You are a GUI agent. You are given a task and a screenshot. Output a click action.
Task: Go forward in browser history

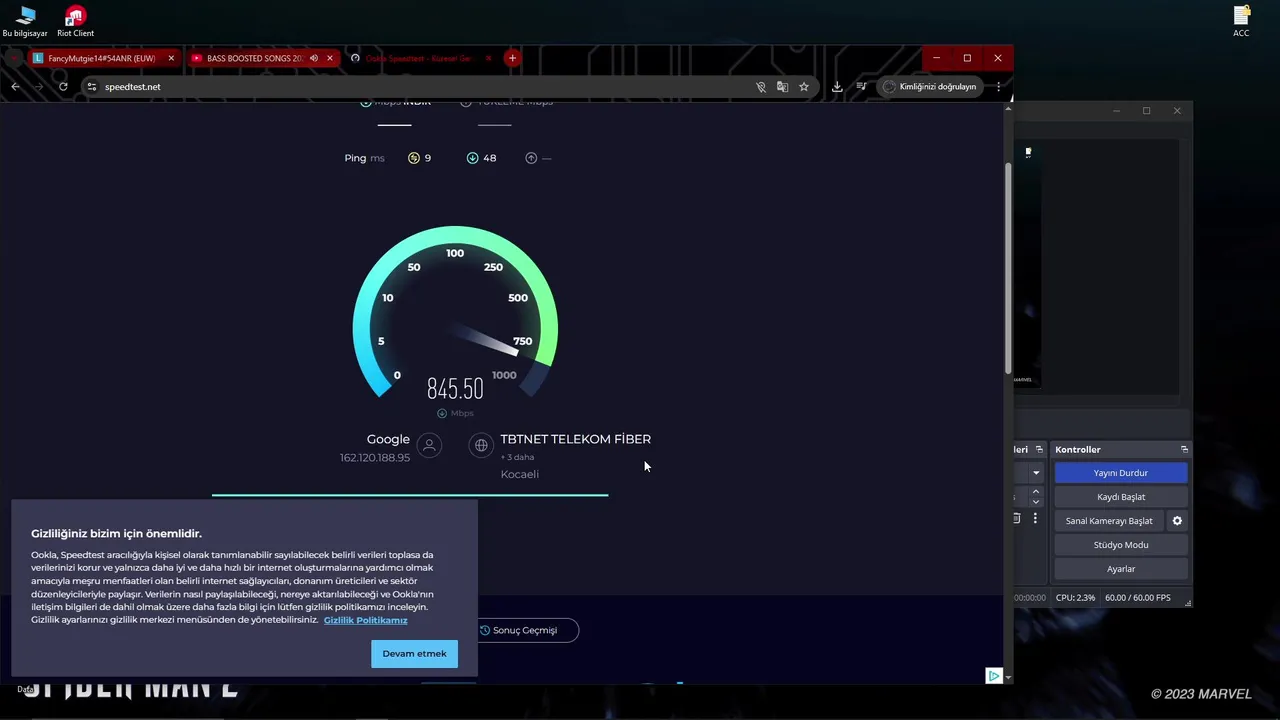click(x=39, y=87)
